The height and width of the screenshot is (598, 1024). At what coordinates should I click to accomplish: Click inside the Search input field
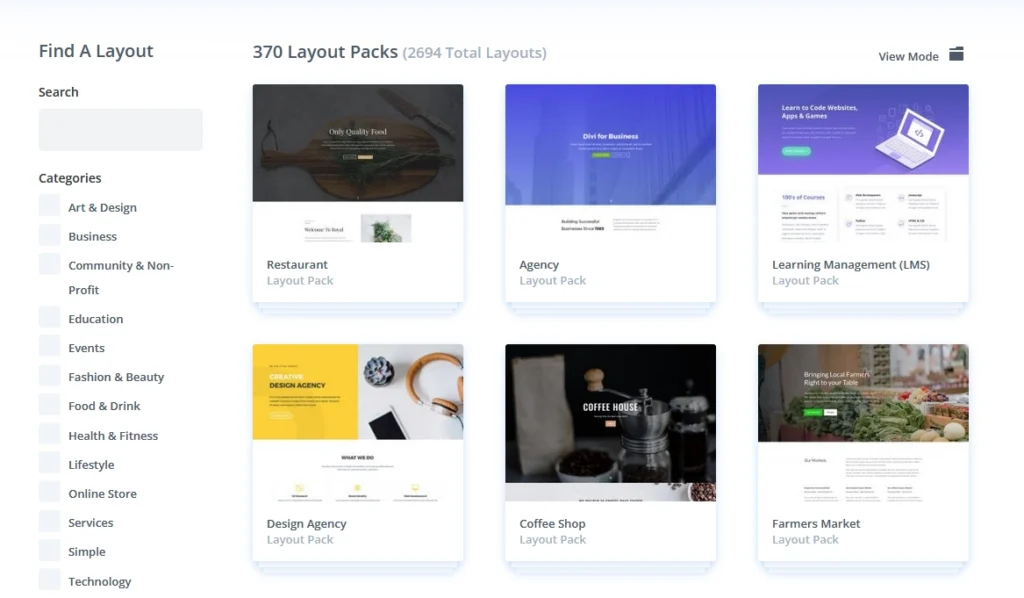pos(120,129)
